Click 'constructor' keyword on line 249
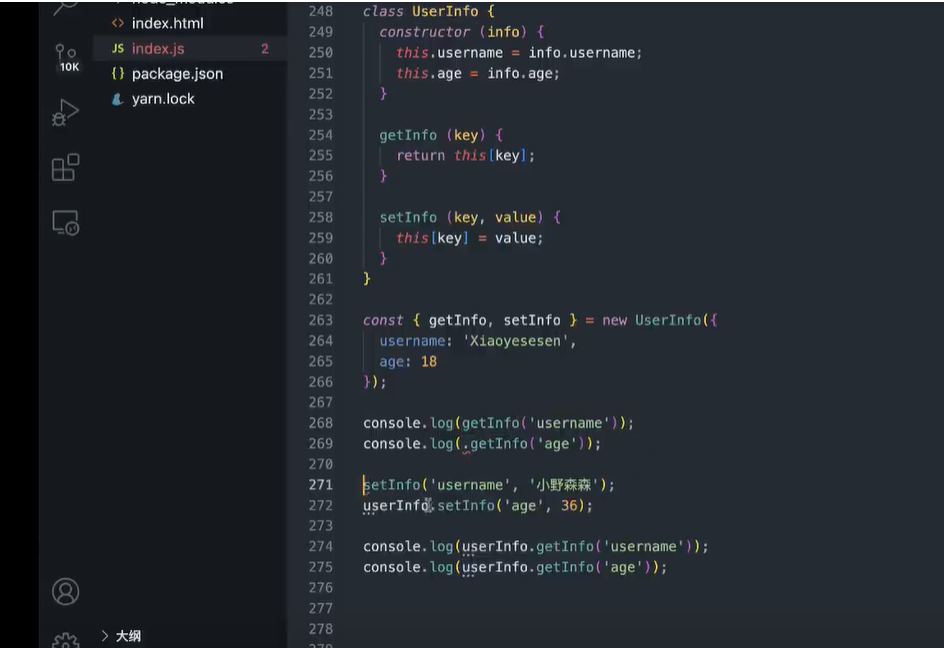 (424, 32)
